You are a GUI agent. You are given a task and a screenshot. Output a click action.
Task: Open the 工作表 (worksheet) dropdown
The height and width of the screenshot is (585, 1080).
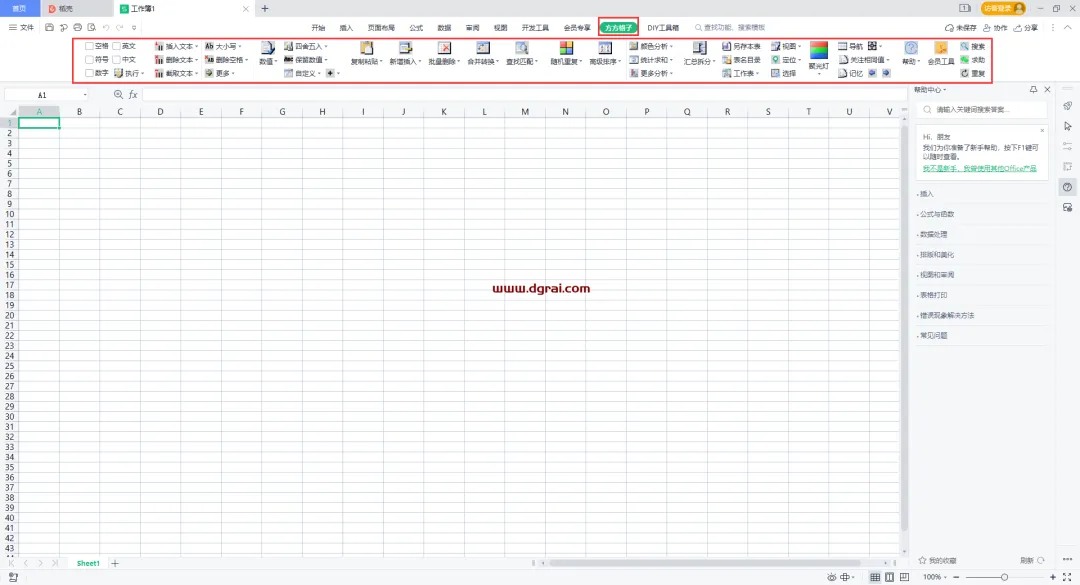tap(740, 73)
